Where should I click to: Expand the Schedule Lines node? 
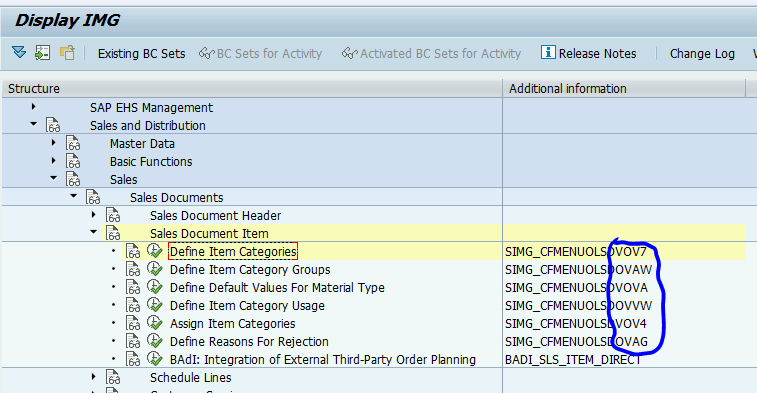pos(94,377)
